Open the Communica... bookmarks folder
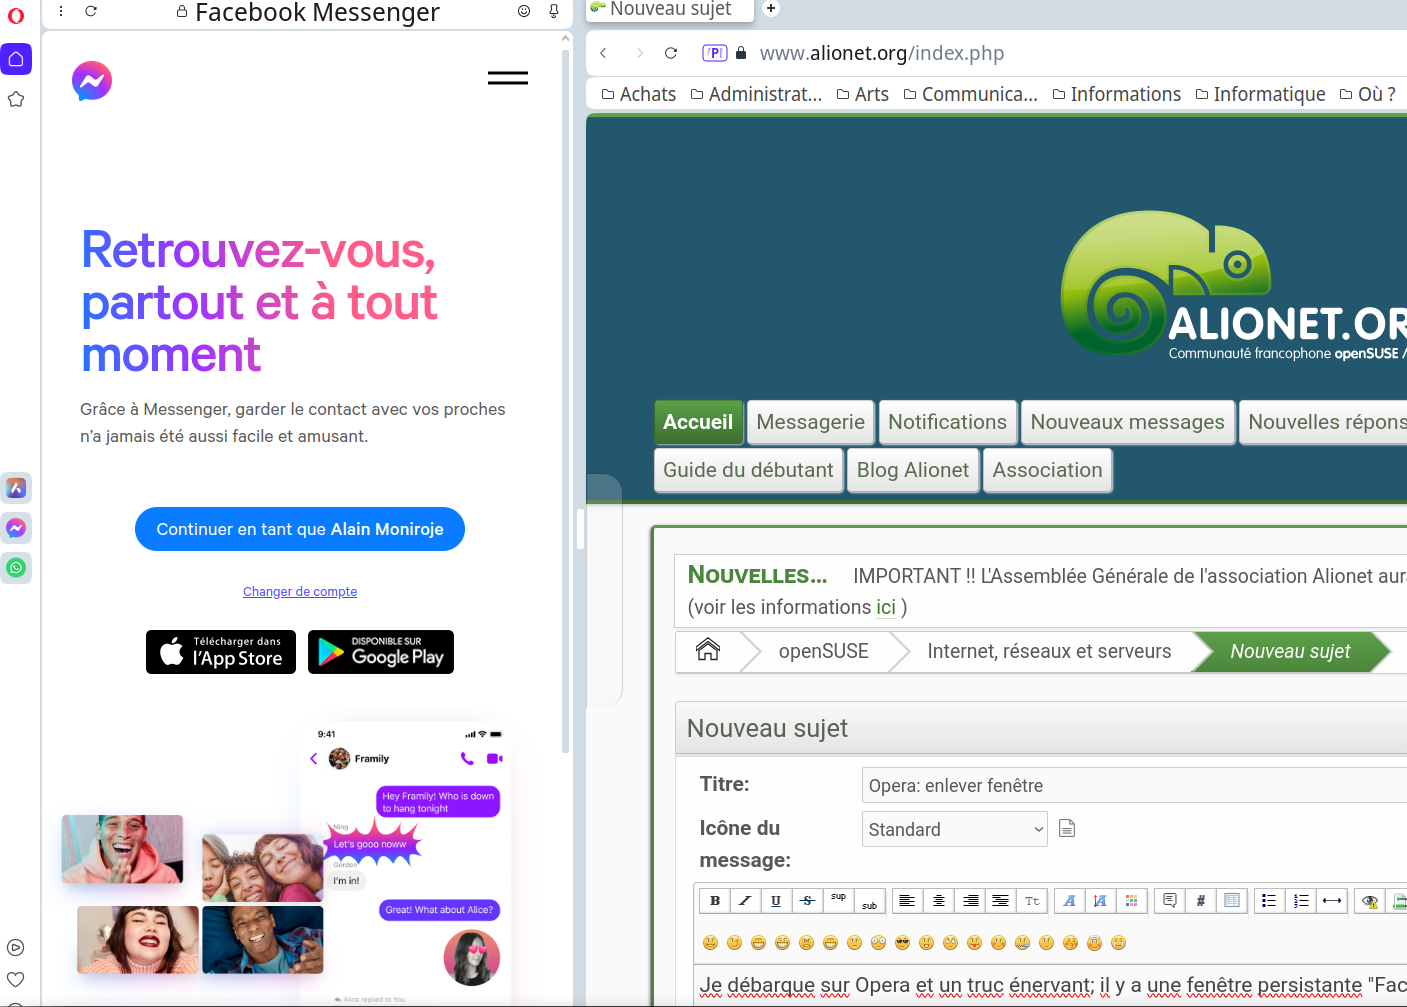1407x1007 pixels. point(971,94)
